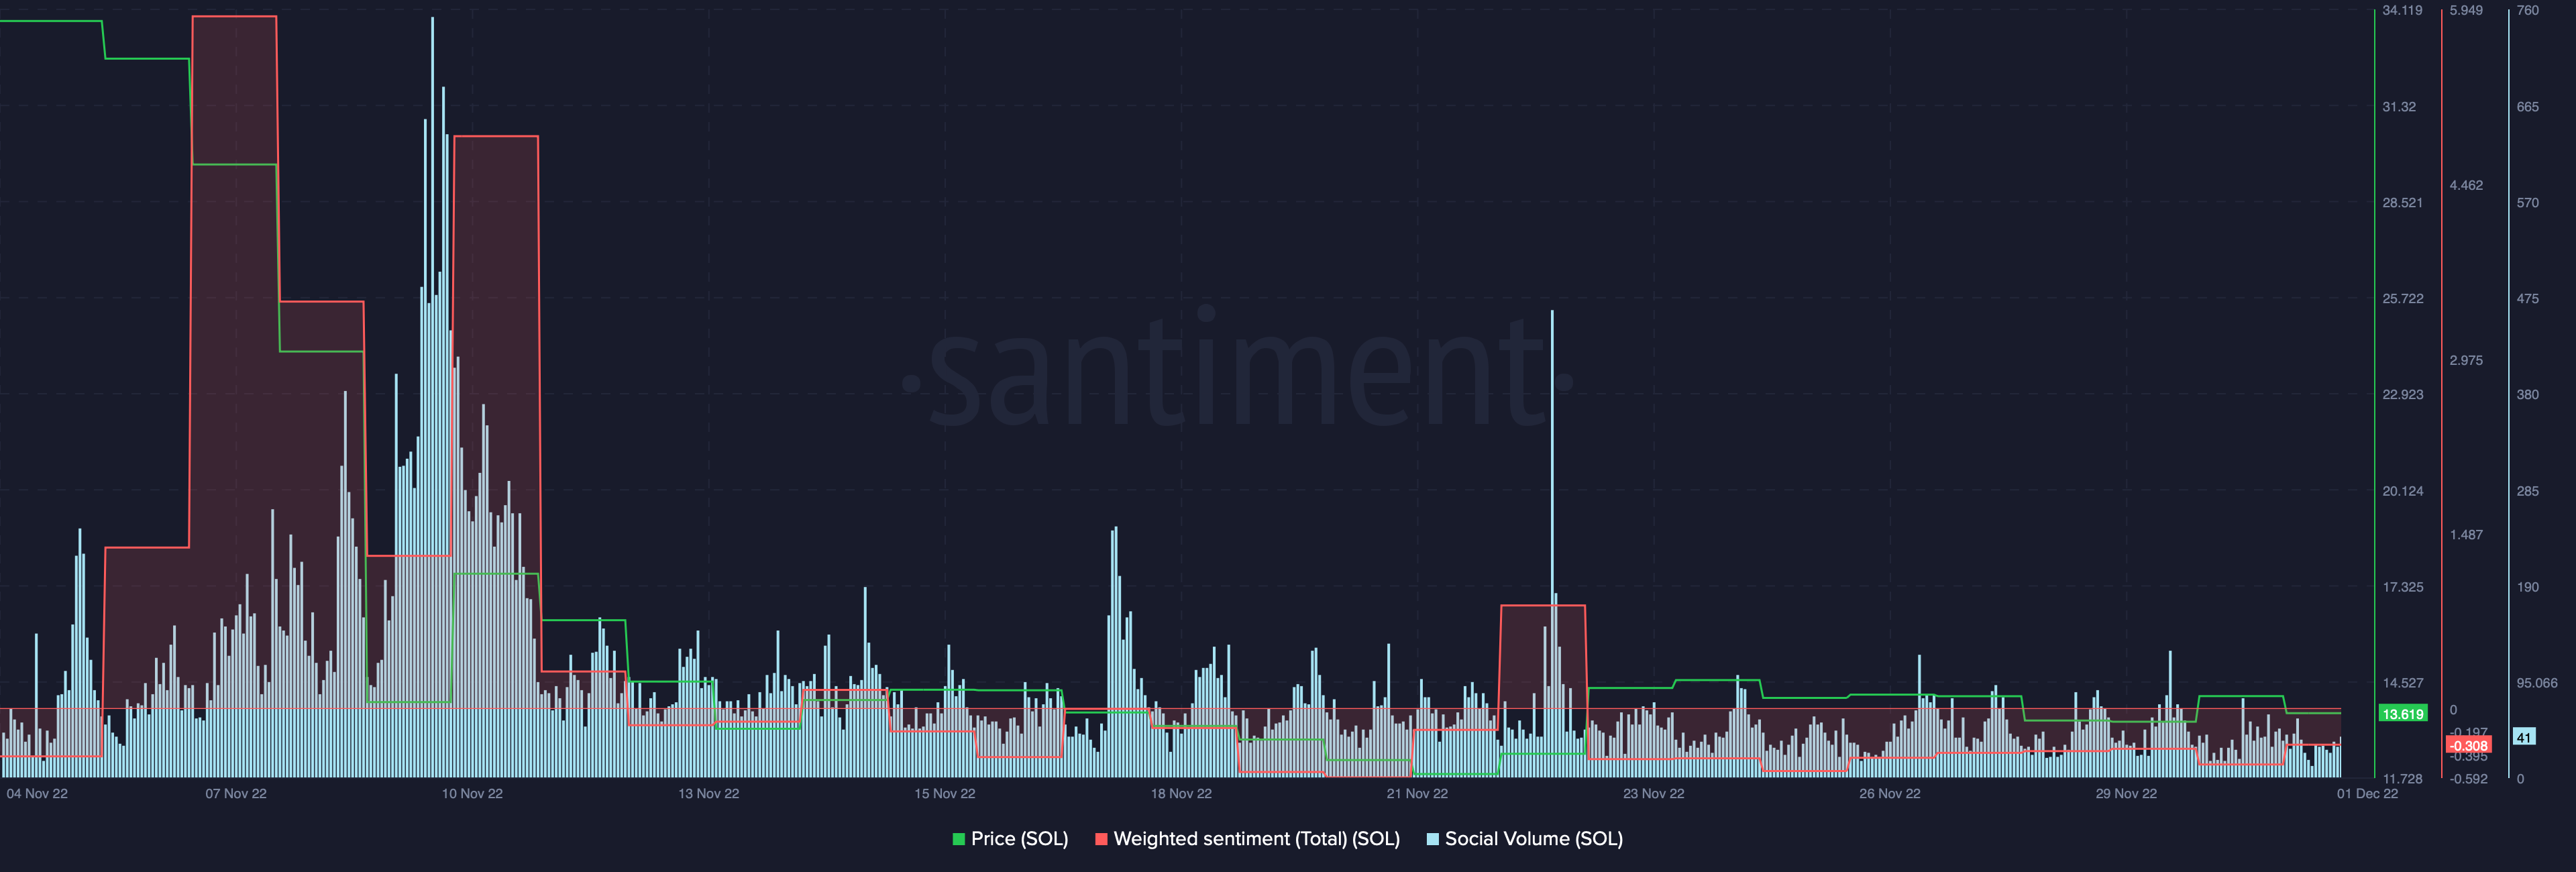
Task: Click the 760 social volume axis value
Action: (x=2527, y=10)
